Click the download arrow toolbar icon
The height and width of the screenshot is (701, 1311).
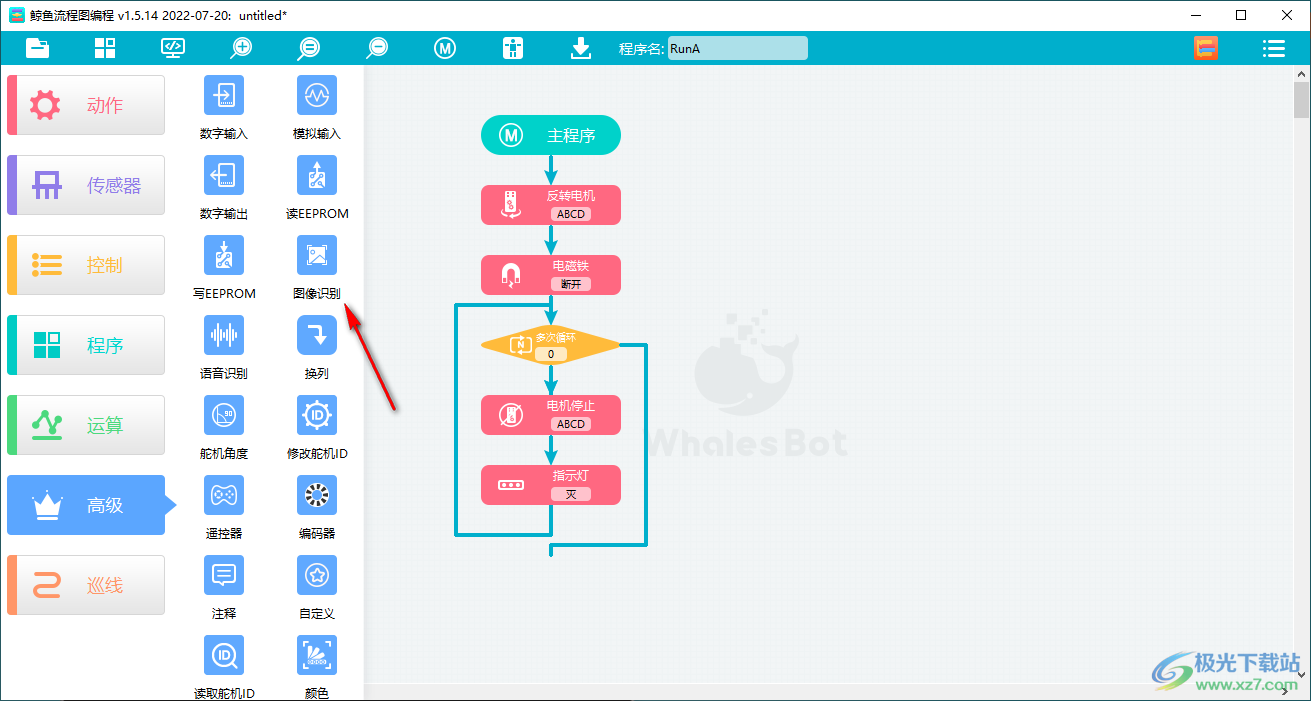[581, 48]
